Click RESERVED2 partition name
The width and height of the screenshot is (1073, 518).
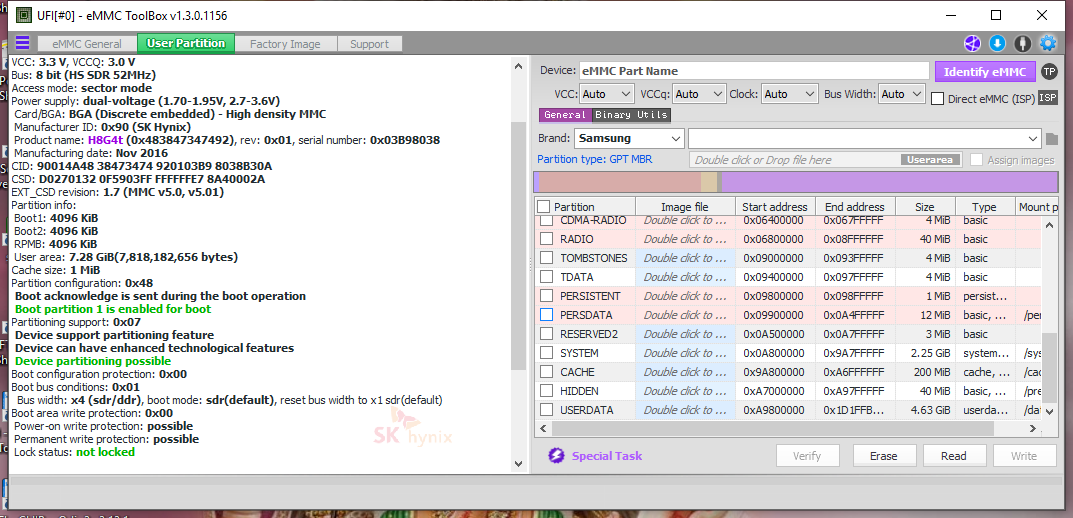point(589,334)
